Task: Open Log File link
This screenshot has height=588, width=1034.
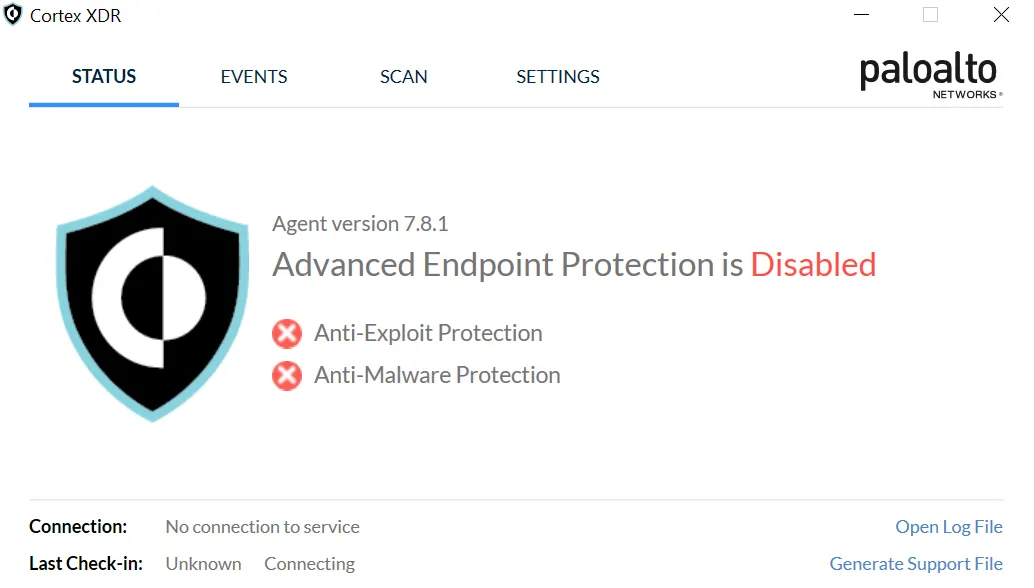Action: click(x=948, y=527)
